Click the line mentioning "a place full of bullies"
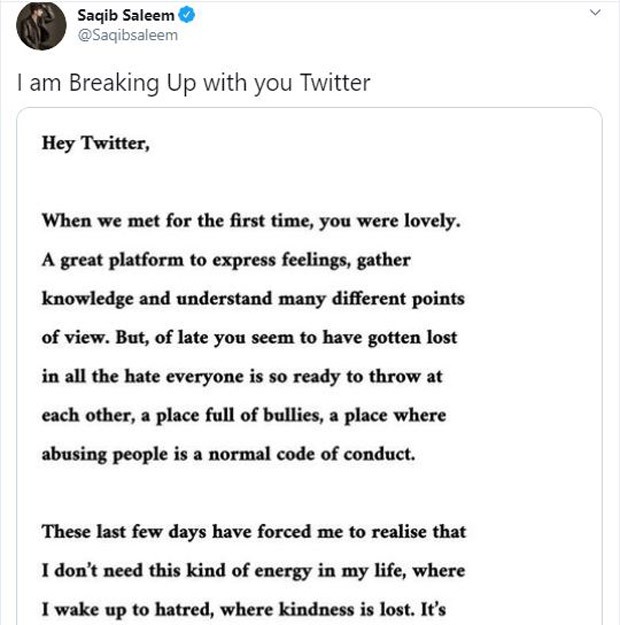 pyautogui.click(x=243, y=415)
